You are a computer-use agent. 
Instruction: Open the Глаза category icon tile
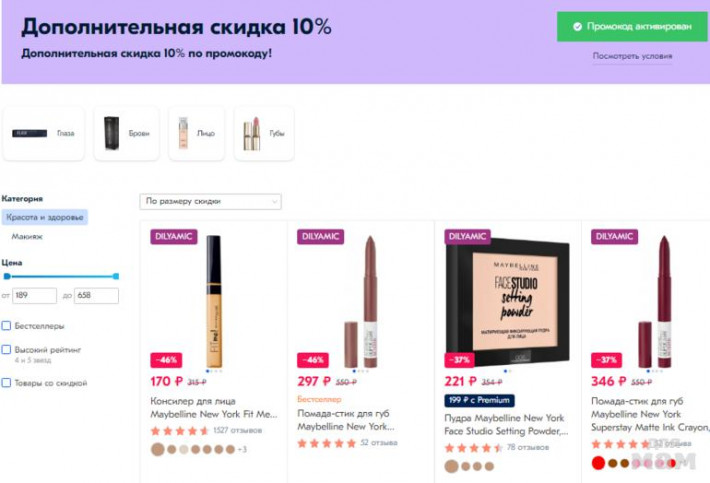(x=43, y=133)
